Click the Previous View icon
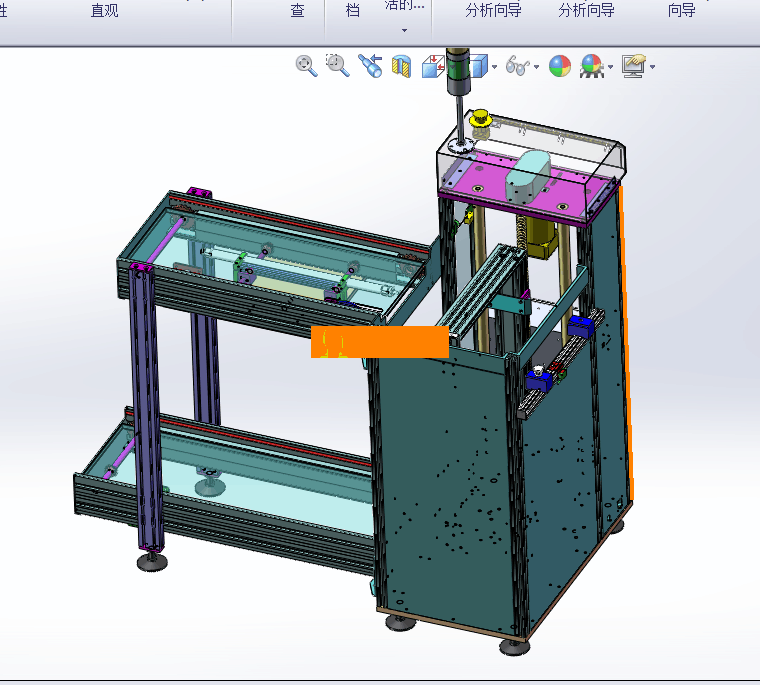The width and height of the screenshot is (760, 685). click(x=370, y=67)
